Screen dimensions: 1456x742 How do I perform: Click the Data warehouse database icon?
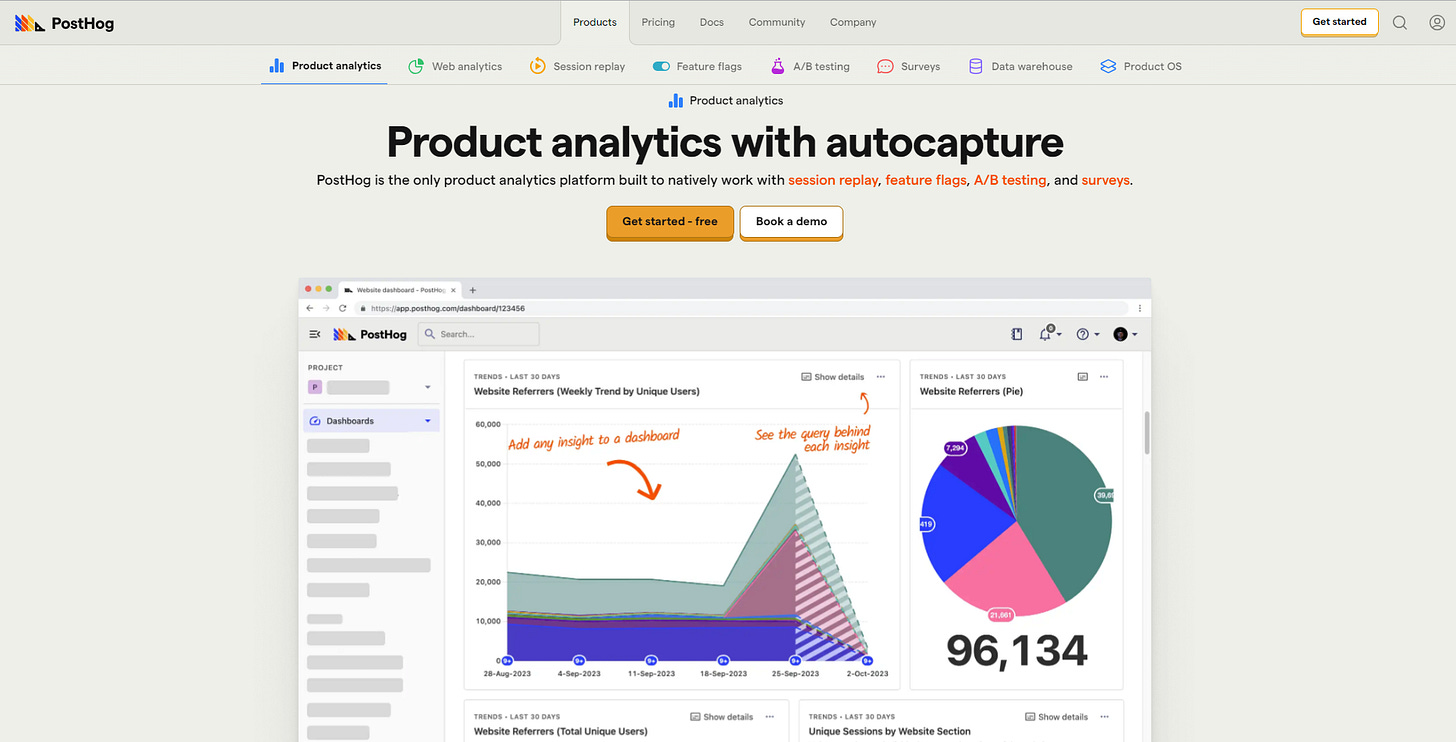976,66
